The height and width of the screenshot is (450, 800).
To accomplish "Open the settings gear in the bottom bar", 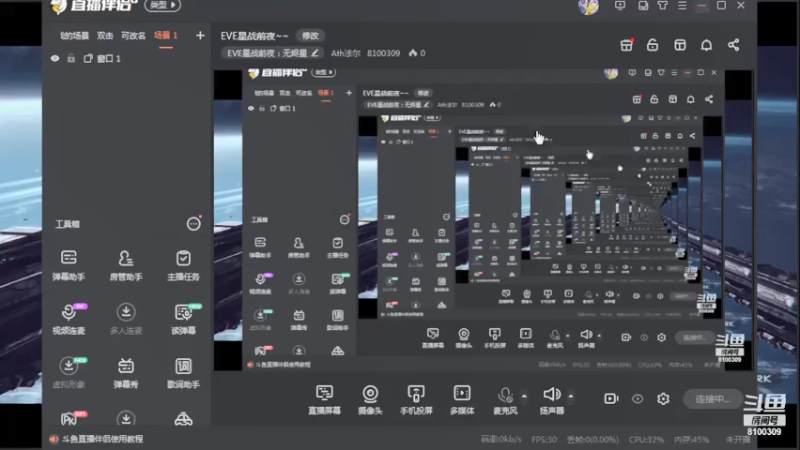I will pyautogui.click(x=663, y=398).
